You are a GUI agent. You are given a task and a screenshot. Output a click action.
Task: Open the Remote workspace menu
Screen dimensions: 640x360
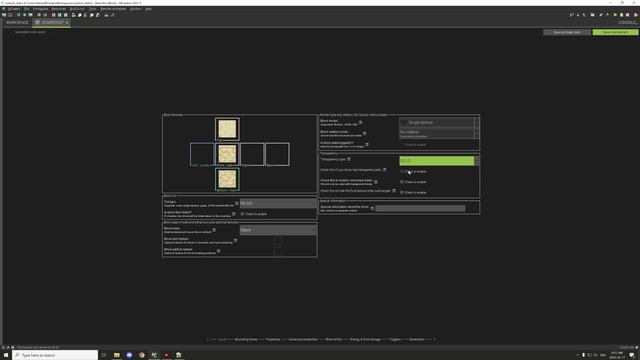(x=113, y=9)
